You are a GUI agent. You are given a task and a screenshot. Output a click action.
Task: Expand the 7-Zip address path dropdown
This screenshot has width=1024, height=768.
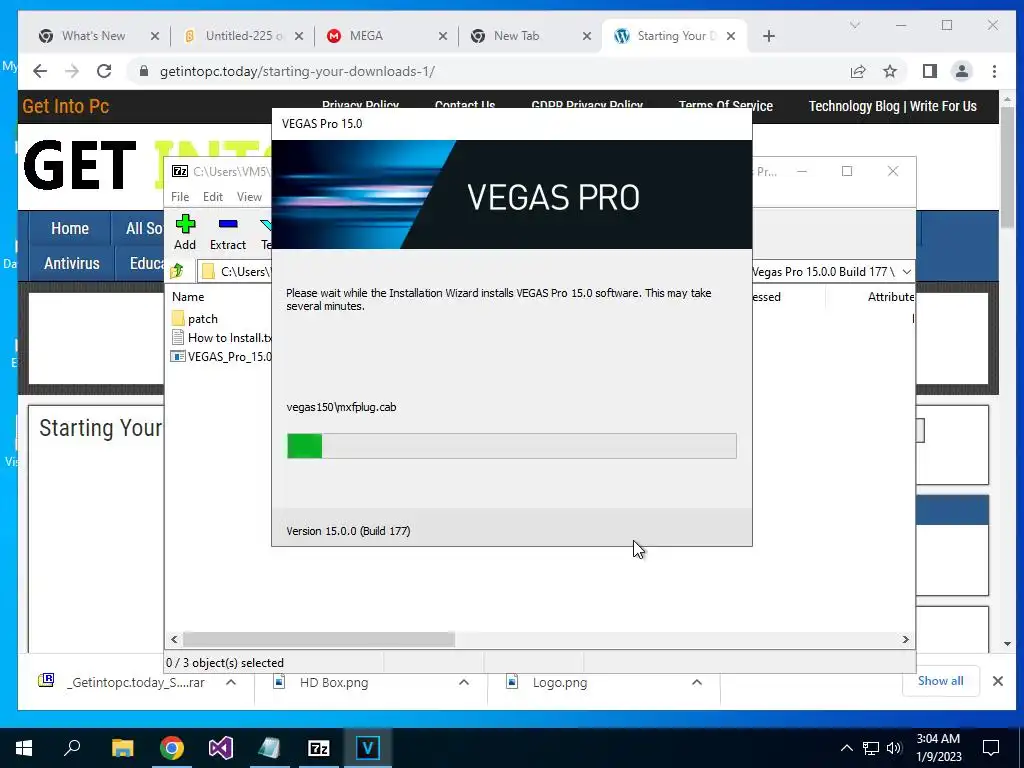[906, 272]
